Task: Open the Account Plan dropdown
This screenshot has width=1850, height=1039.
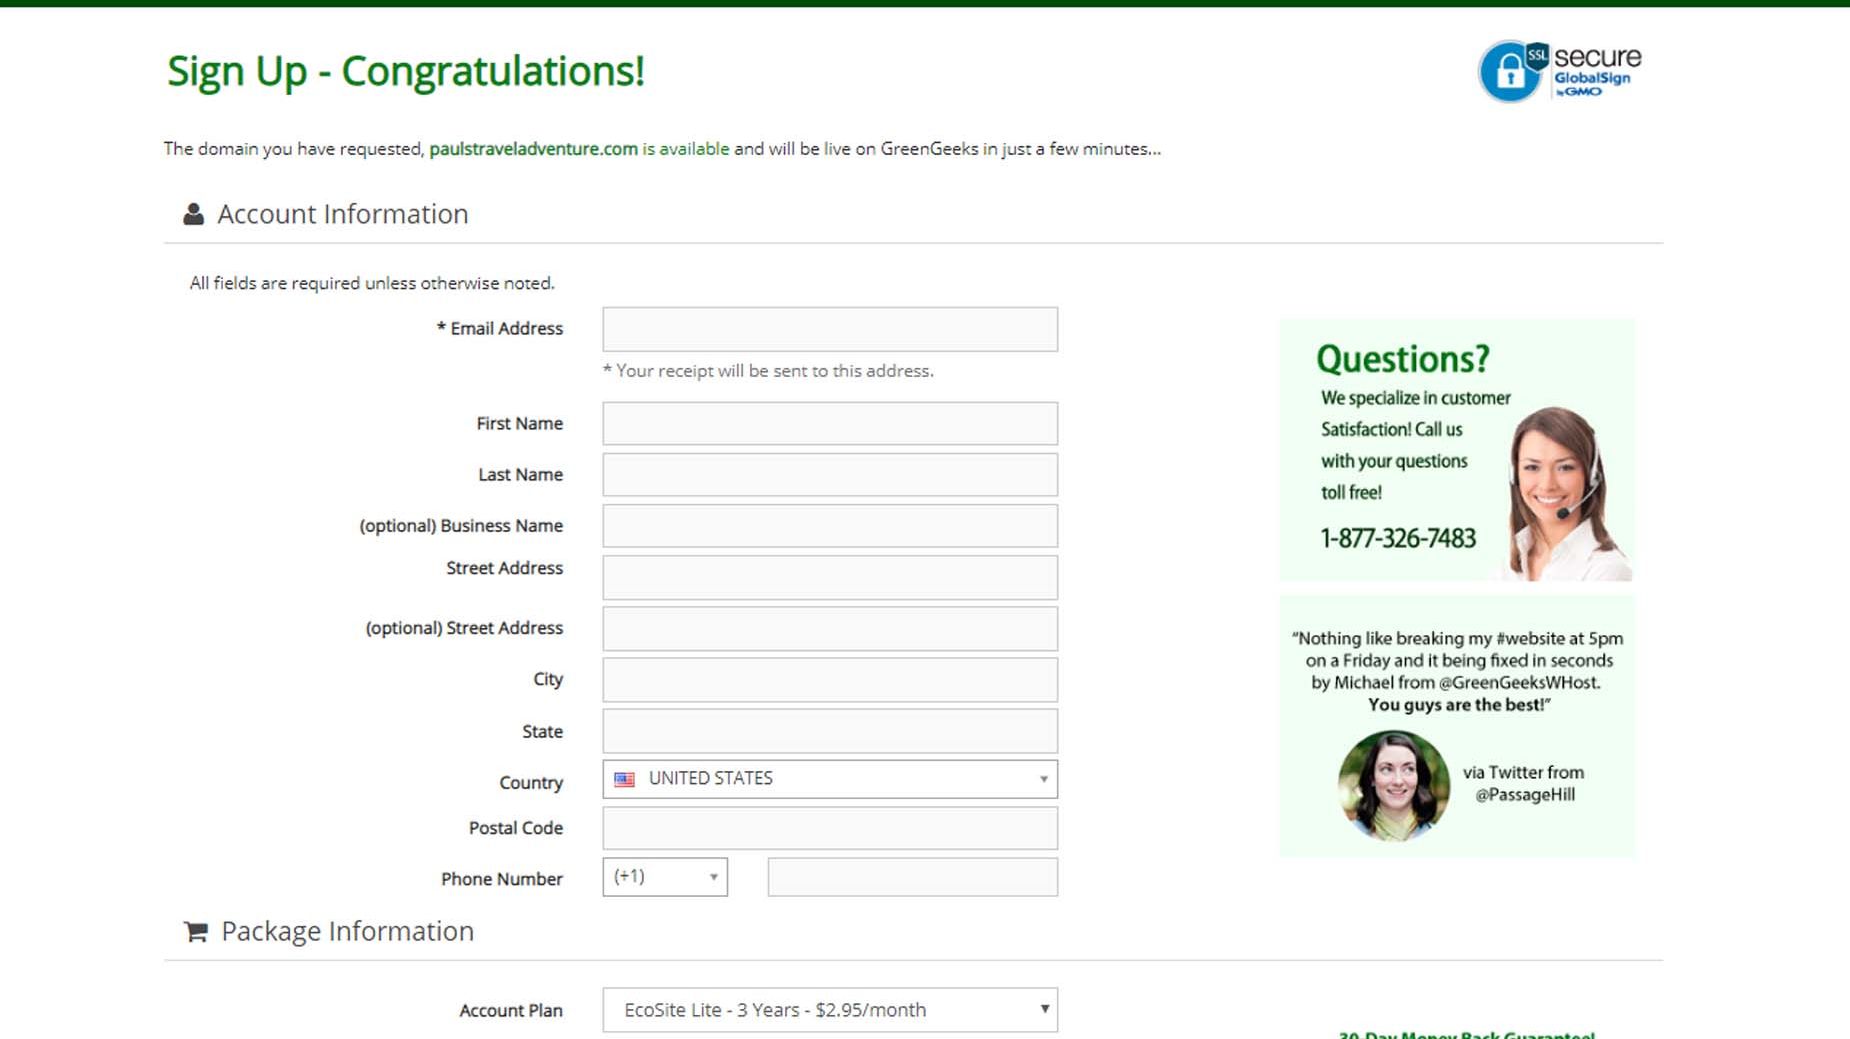Action: 829,1010
